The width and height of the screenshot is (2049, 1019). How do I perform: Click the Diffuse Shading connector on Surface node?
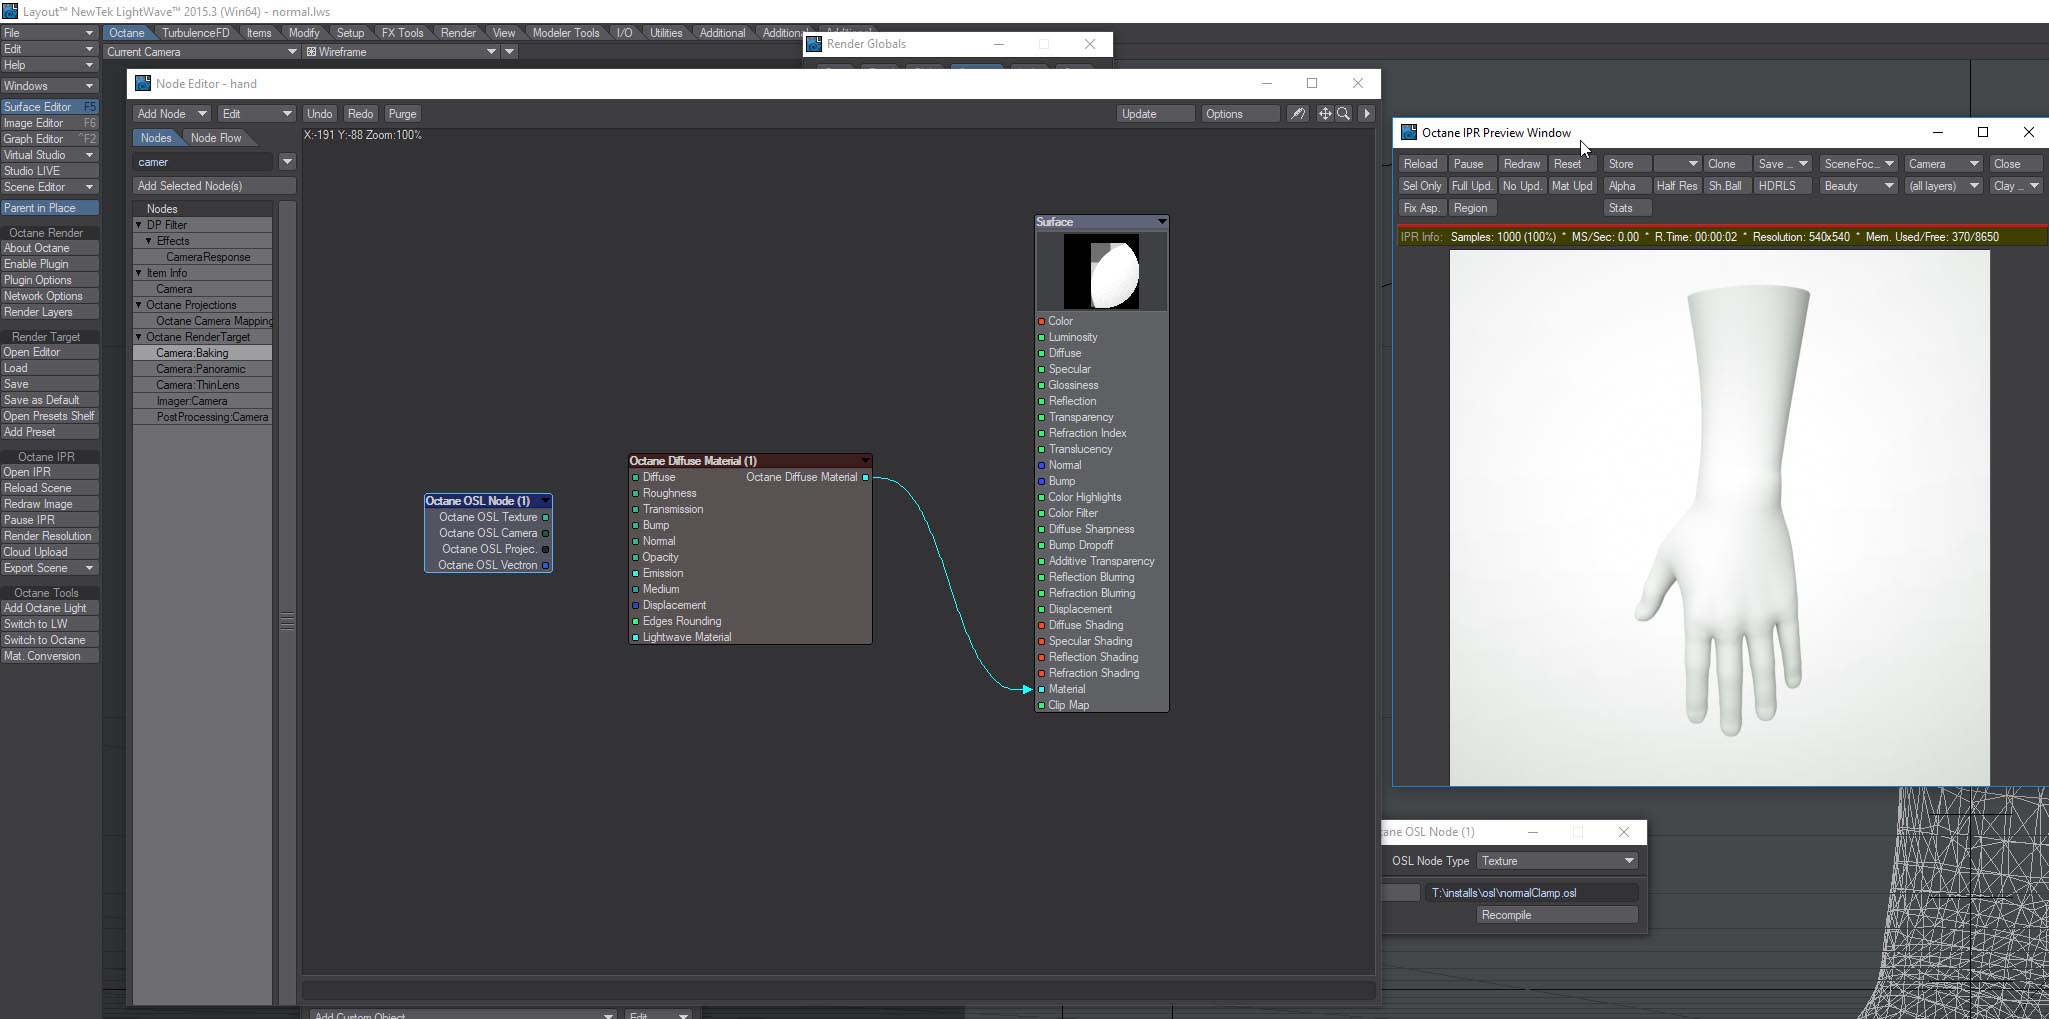tap(1041, 626)
